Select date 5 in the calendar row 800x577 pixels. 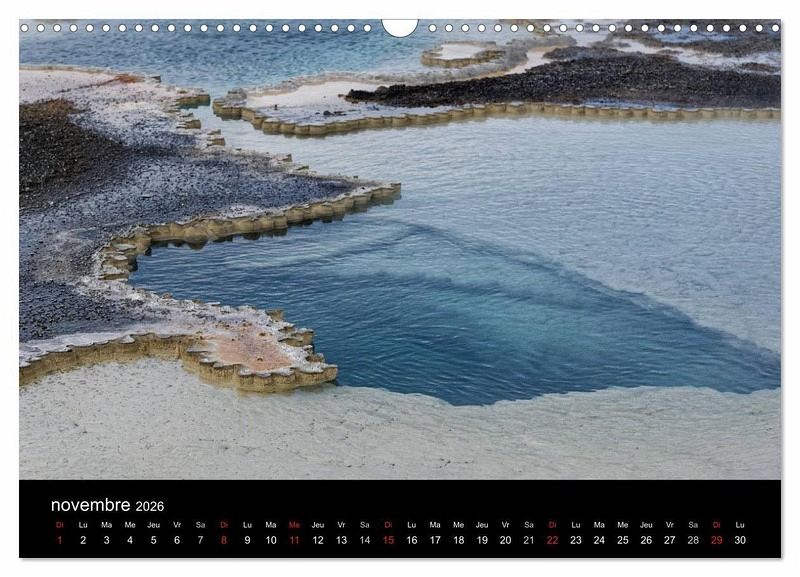point(154,540)
